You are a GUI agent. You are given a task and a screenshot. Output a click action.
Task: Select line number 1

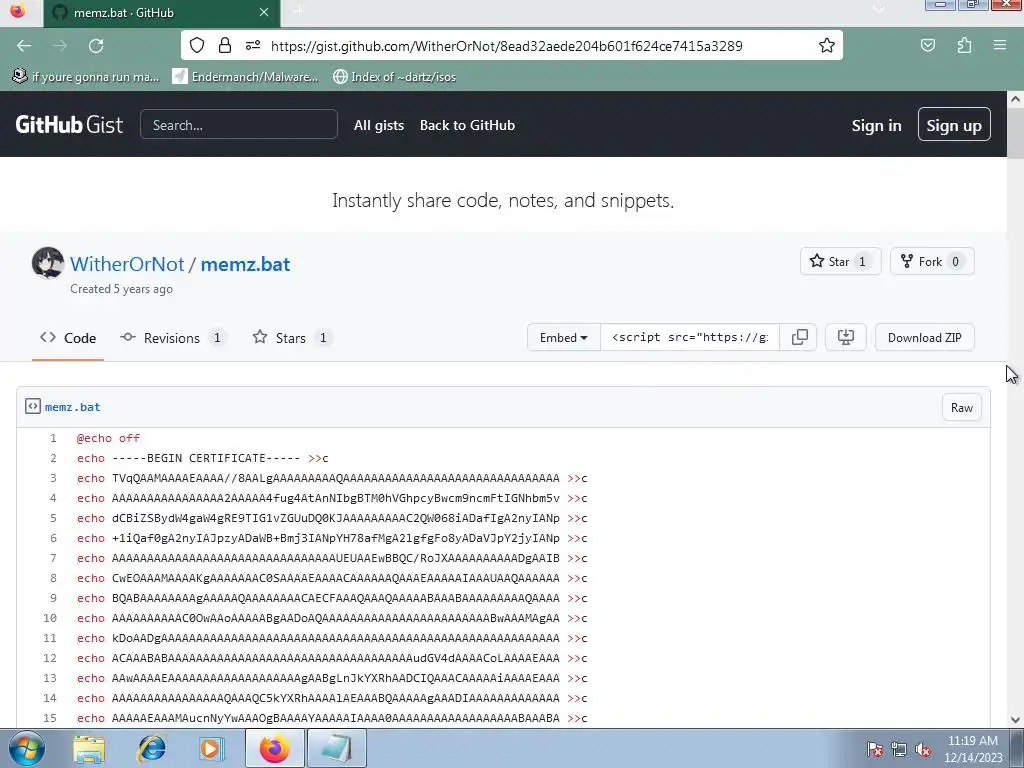53,438
